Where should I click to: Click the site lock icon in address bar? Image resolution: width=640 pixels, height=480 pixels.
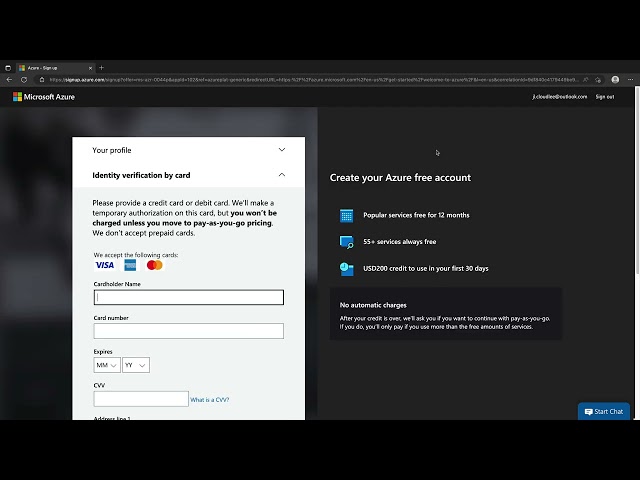point(42,80)
